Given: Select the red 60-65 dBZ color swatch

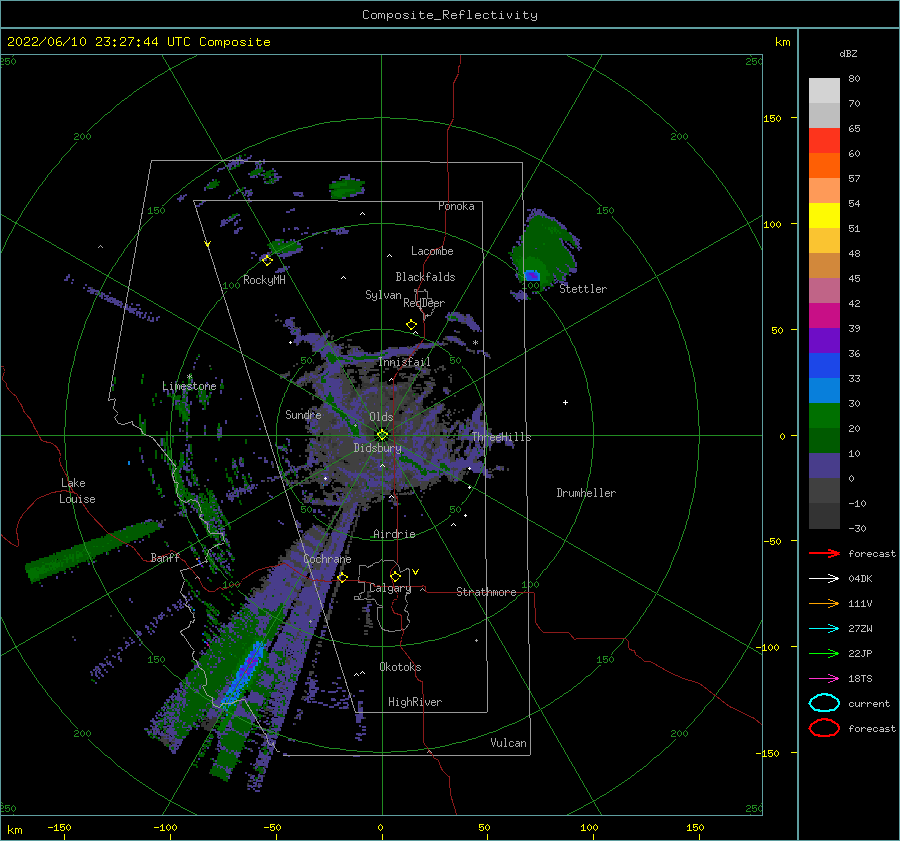Looking at the screenshot, I should [824, 141].
